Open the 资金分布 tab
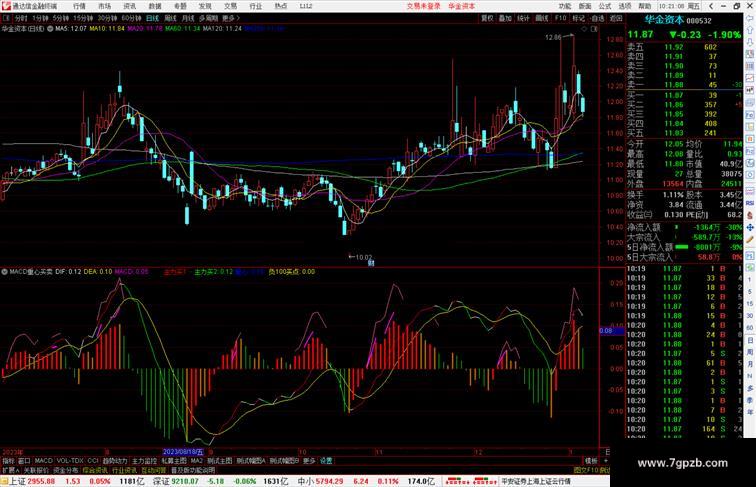This screenshot has height=487, width=756. click(66, 470)
